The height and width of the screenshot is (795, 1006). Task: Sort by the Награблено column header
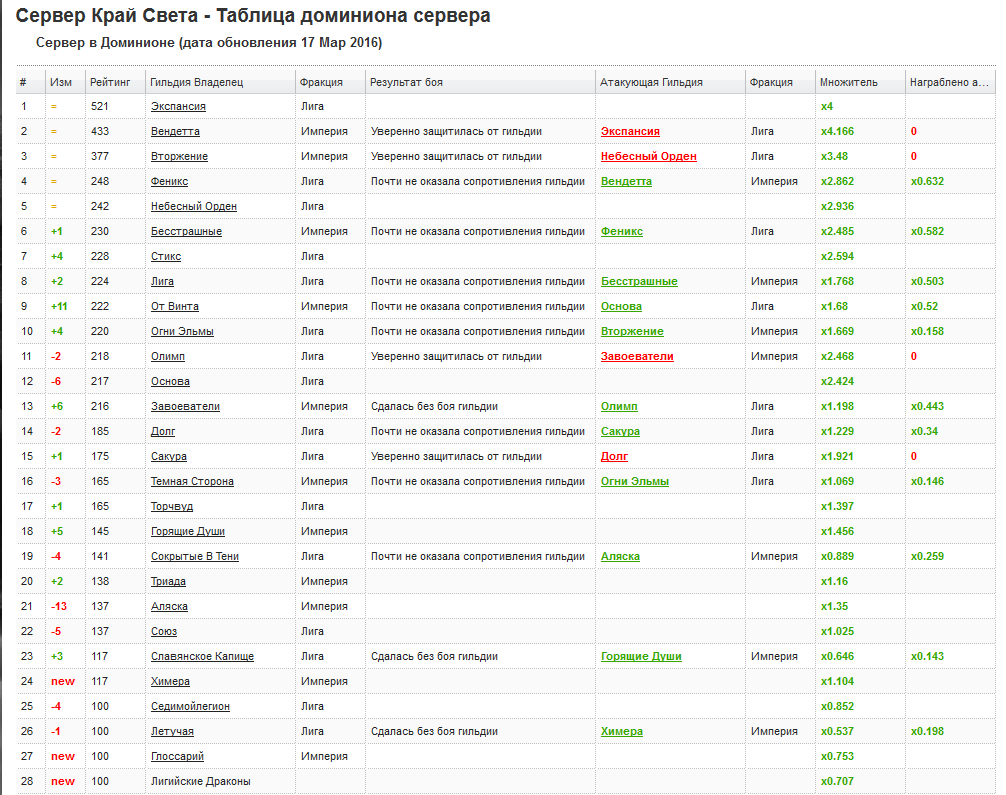[x=950, y=82]
